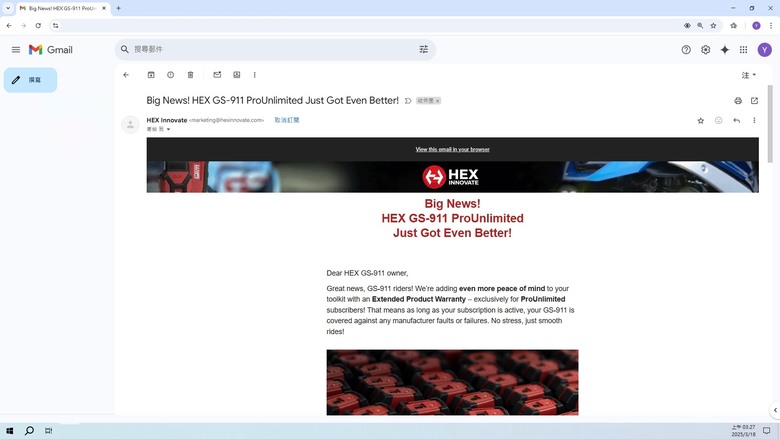Click the Gmail logo
The image size is (780, 439).
pyautogui.click(x=50, y=50)
